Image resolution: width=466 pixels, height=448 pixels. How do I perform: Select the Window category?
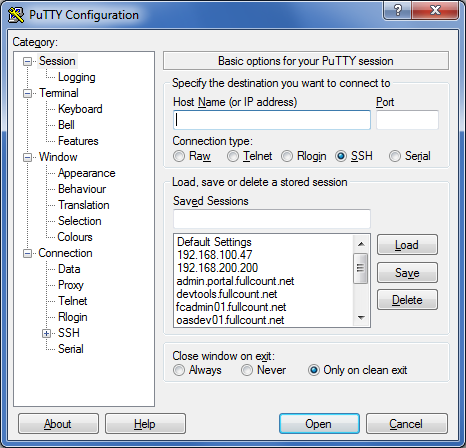[x=58, y=157]
